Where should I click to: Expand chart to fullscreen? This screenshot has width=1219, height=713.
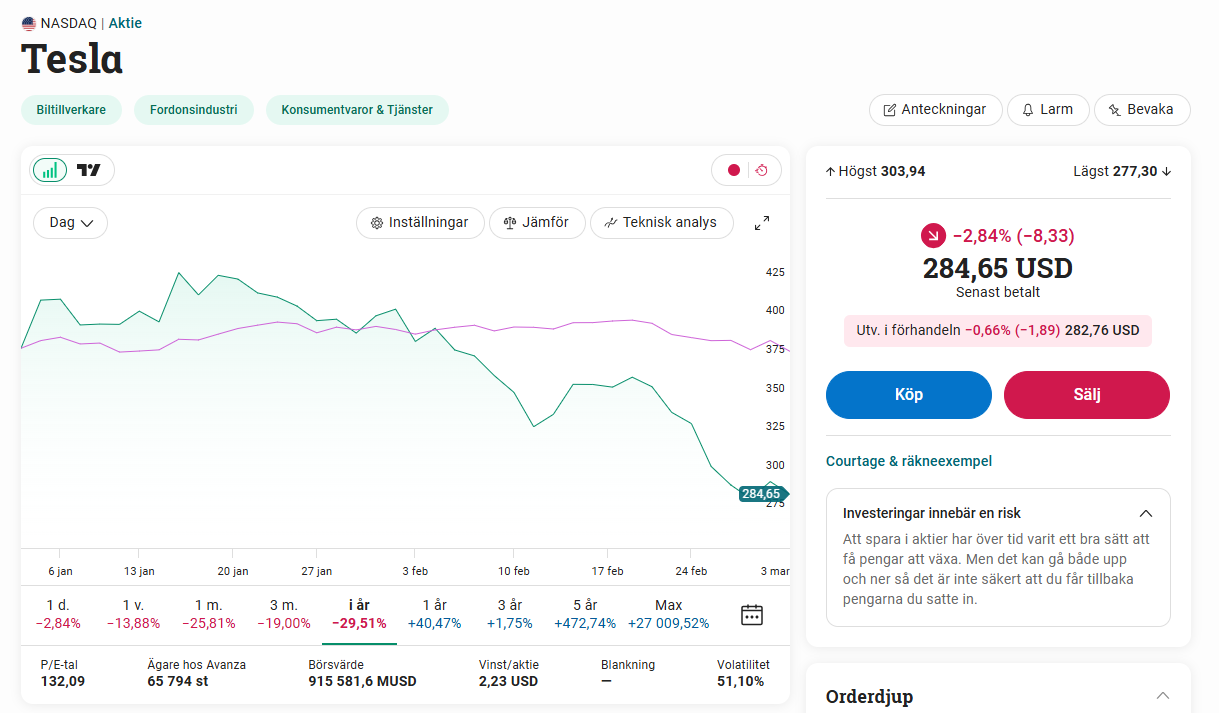tap(762, 223)
